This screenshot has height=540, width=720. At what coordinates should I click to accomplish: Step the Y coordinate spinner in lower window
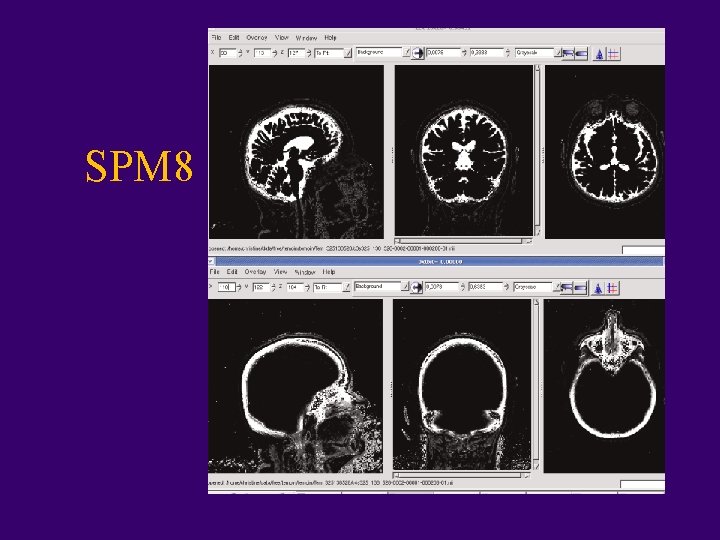(x=273, y=287)
